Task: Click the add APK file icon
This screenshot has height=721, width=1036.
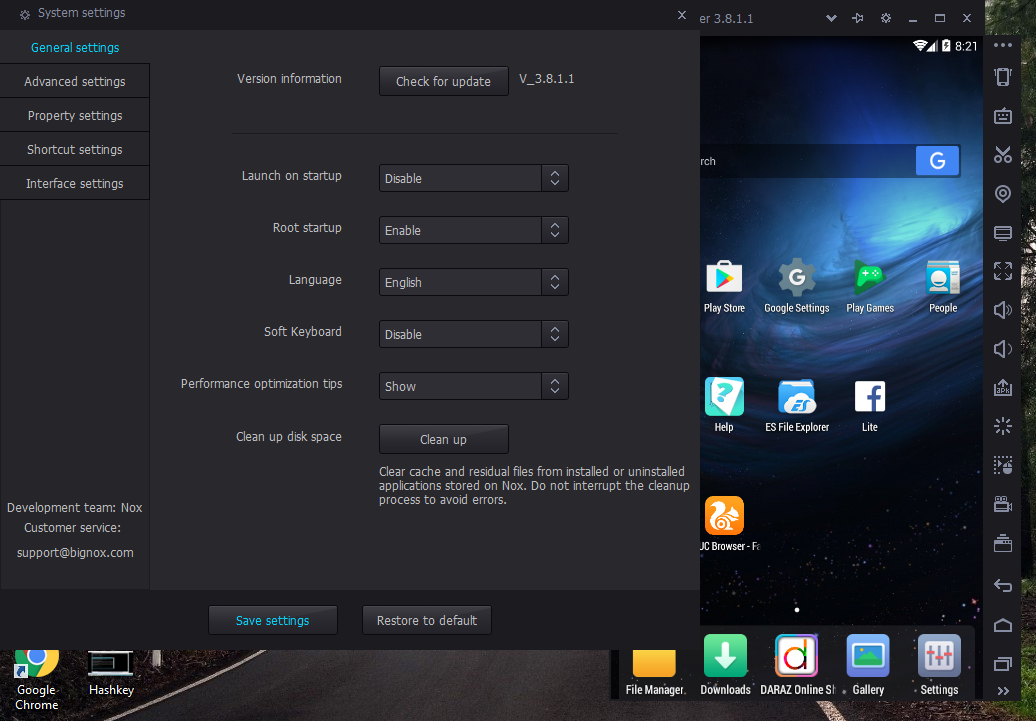Action: point(1002,387)
